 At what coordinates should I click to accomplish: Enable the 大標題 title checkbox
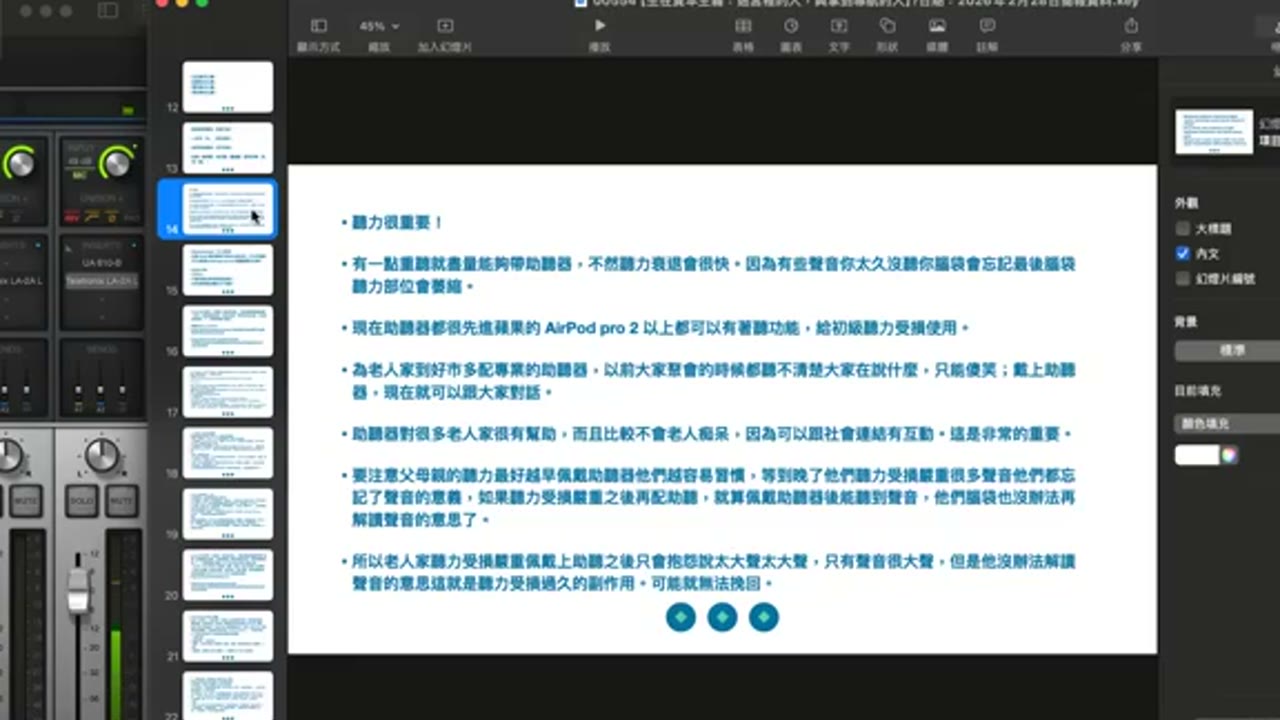1183,228
